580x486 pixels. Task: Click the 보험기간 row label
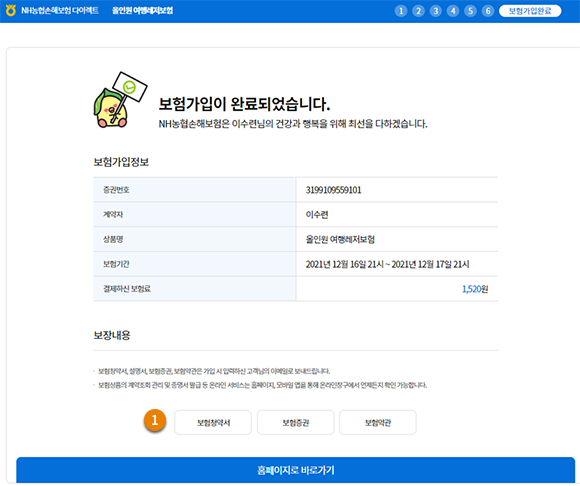[116, 264]
